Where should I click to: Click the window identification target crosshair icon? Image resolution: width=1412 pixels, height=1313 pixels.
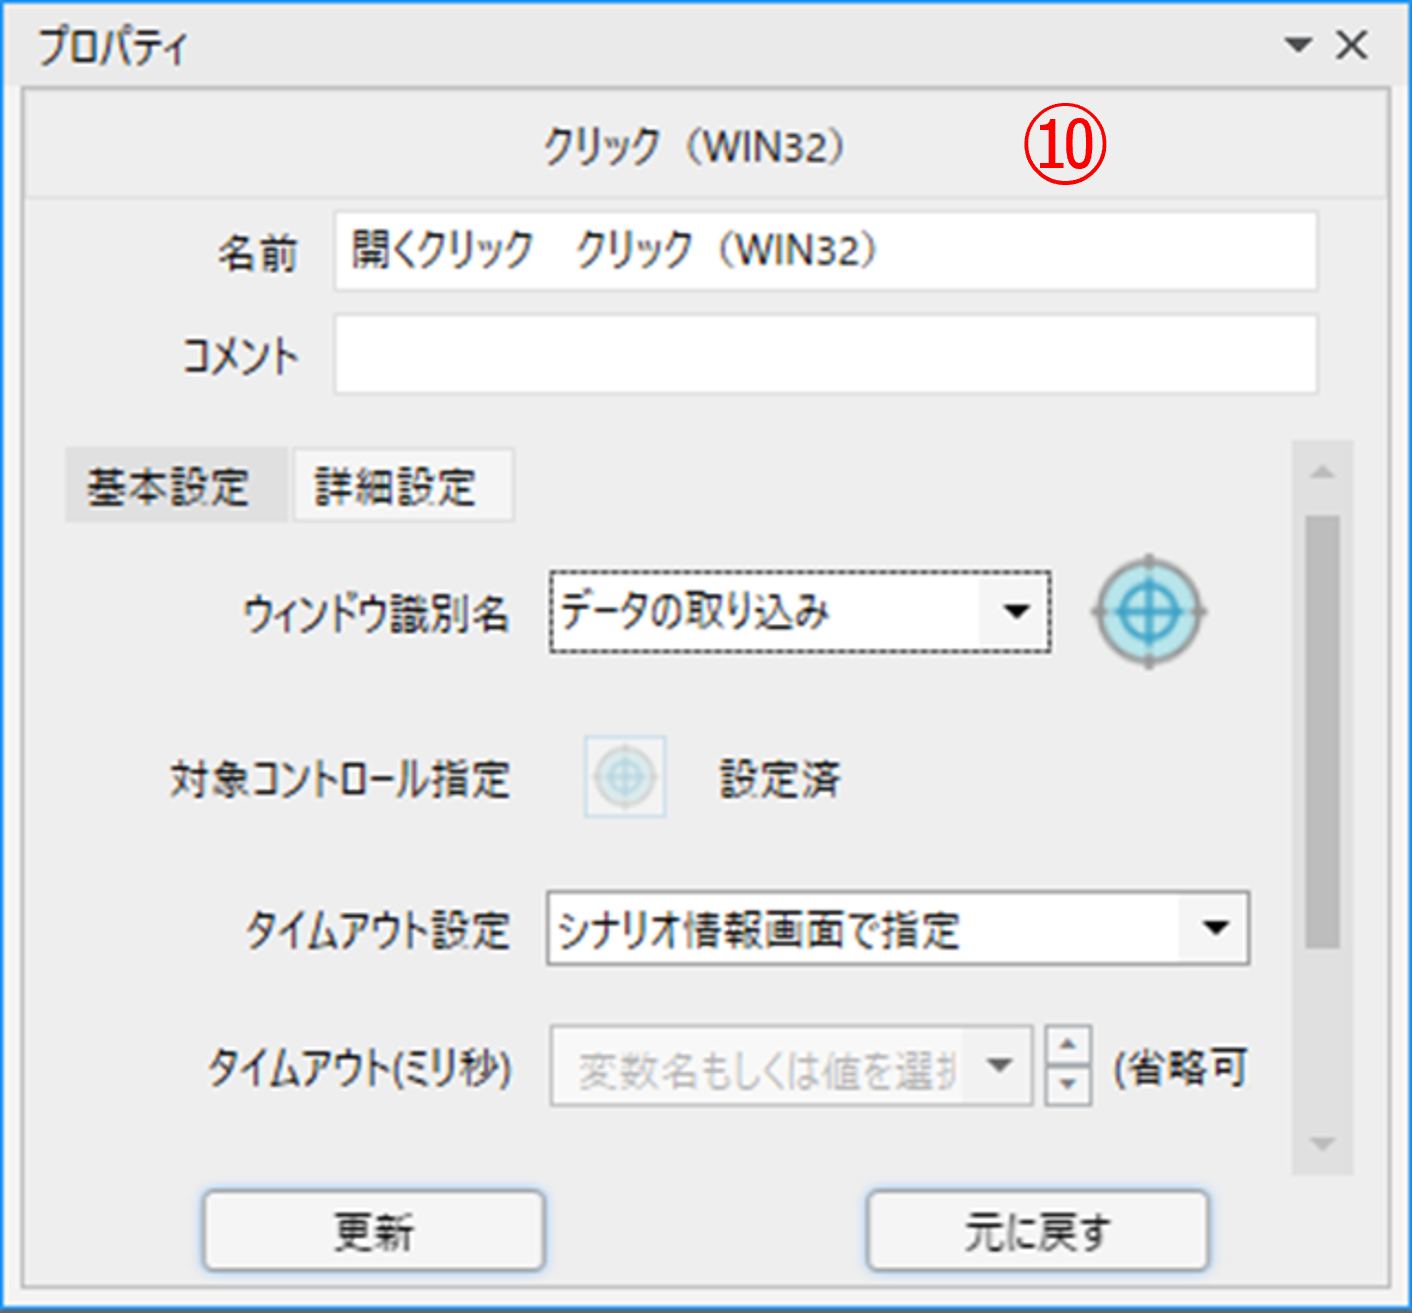tap(1149, 611)
